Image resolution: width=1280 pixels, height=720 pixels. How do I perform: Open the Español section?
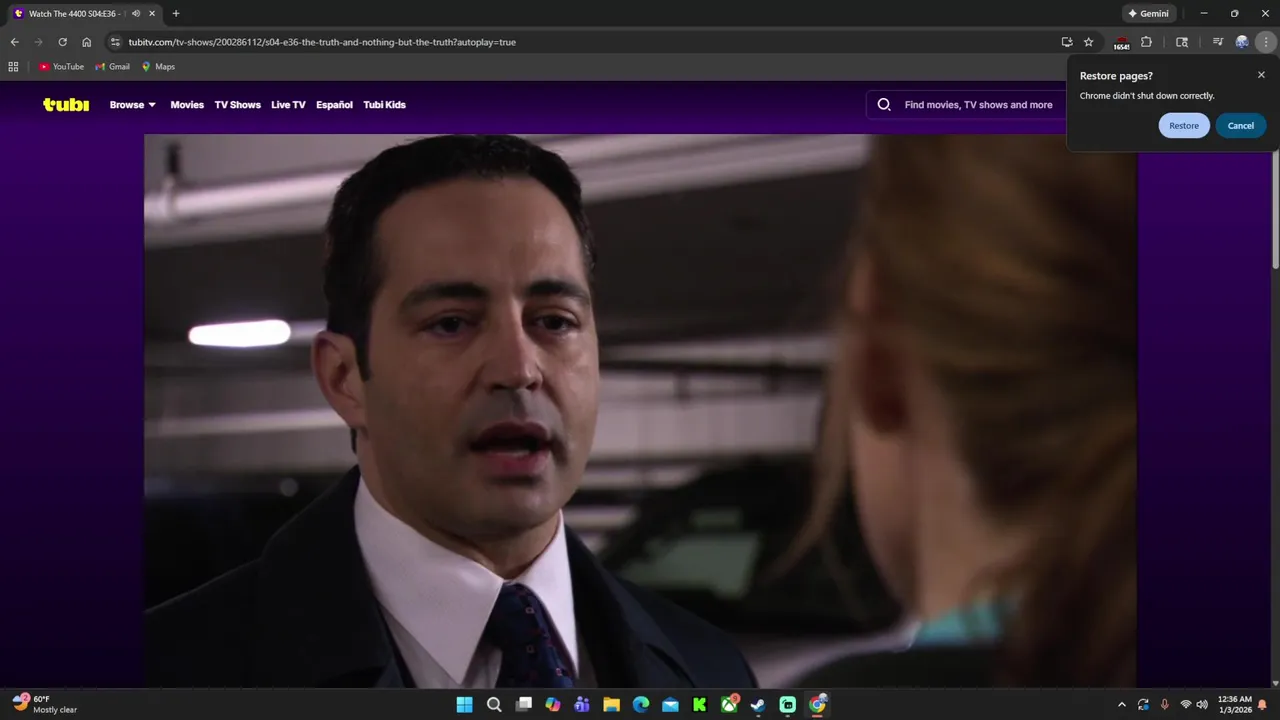tap(334, 104)
